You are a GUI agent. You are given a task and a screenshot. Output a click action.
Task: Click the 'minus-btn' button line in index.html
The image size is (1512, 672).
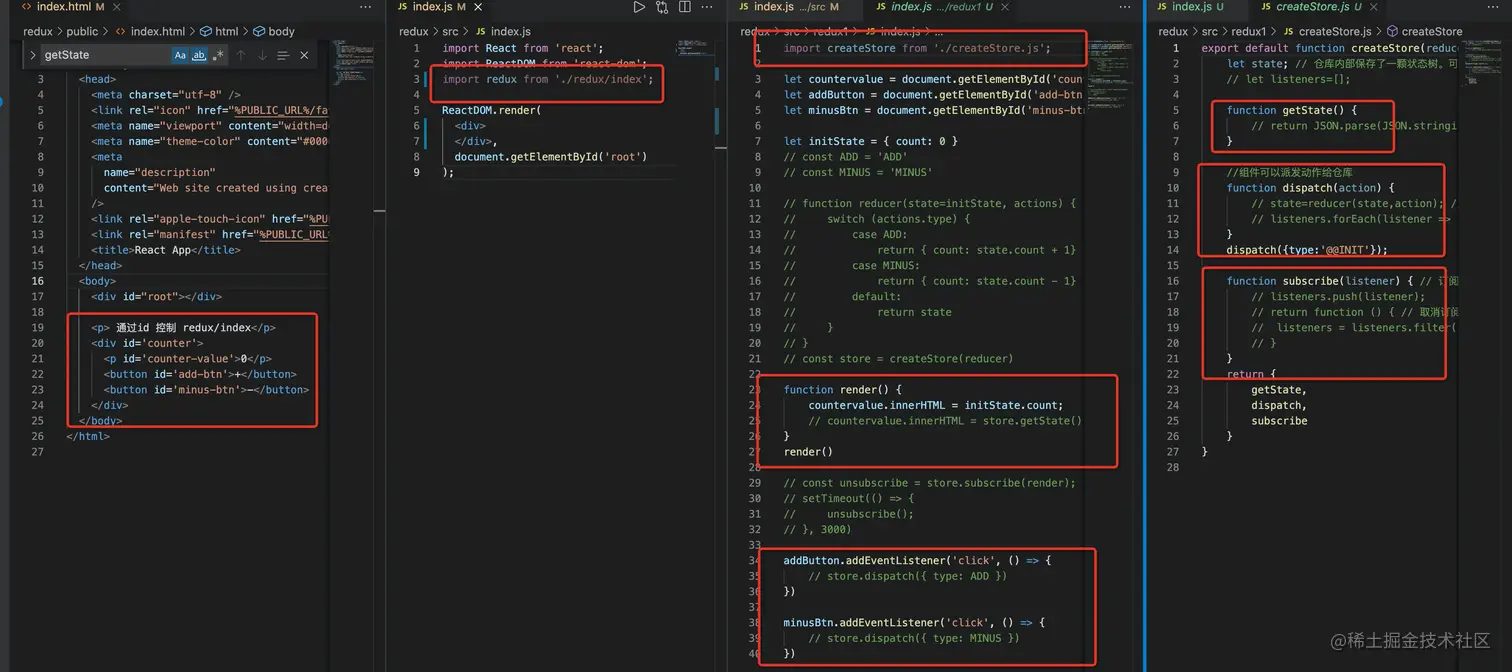click(x=206, y=390)
